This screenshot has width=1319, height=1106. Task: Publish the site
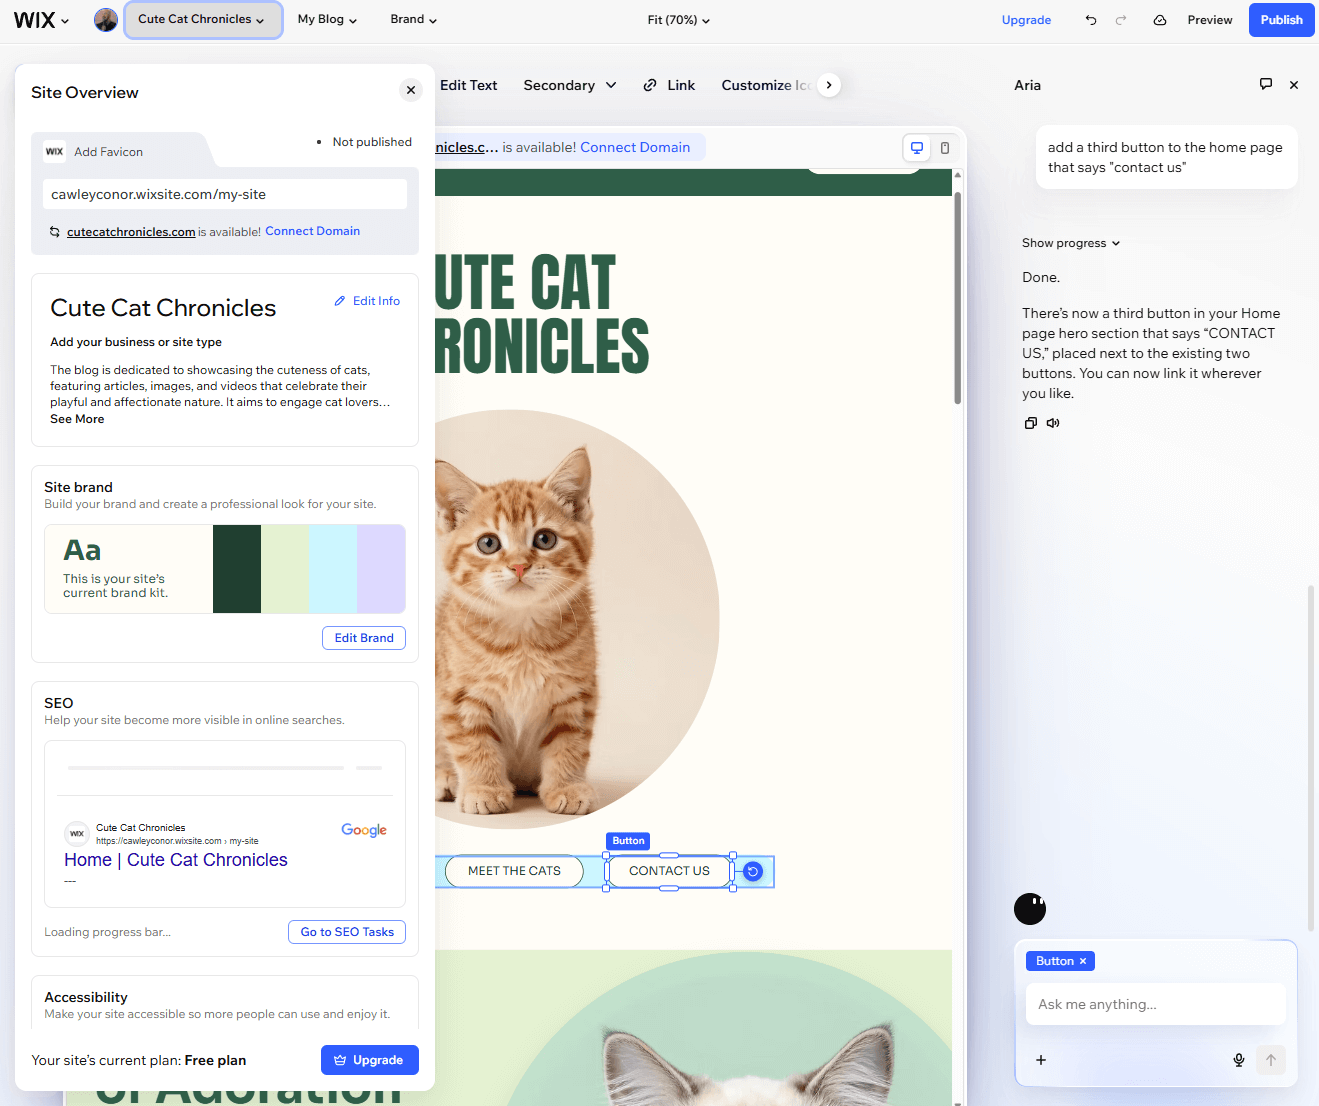point(1281,19)
